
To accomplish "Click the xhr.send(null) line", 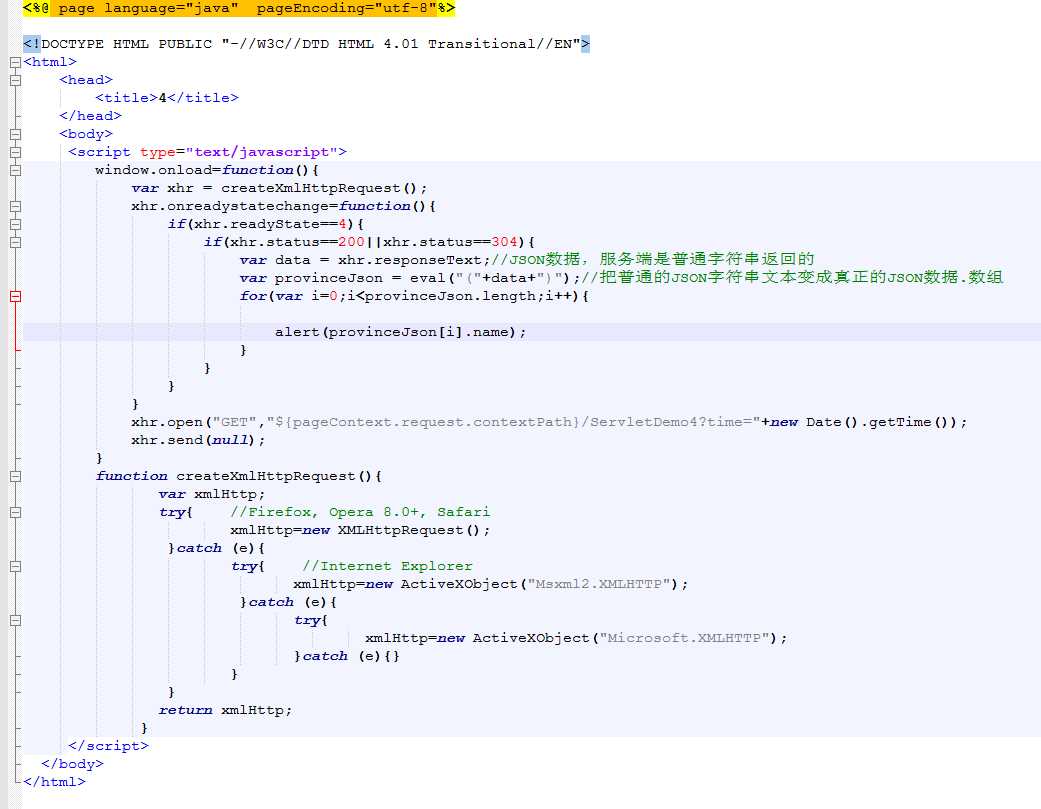I will 198,440.
